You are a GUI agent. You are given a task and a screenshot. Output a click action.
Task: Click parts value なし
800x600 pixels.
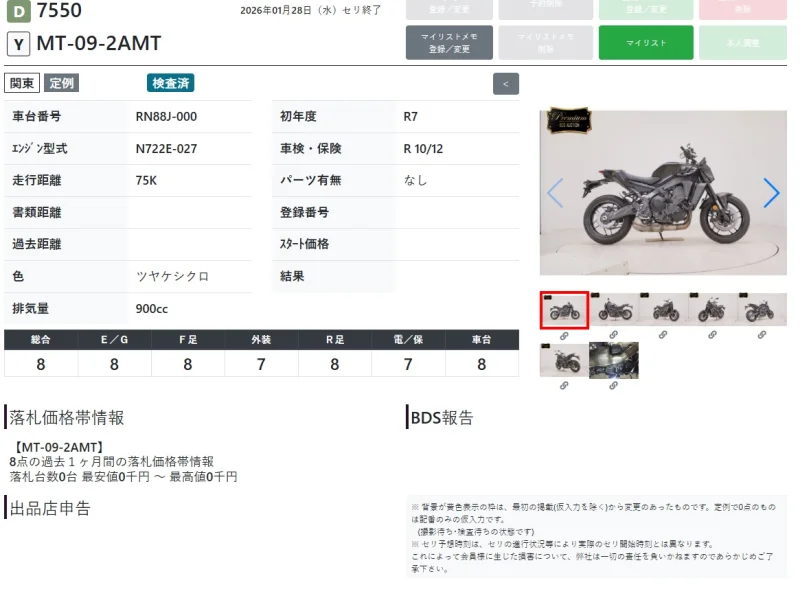click(x=415, y=180)
